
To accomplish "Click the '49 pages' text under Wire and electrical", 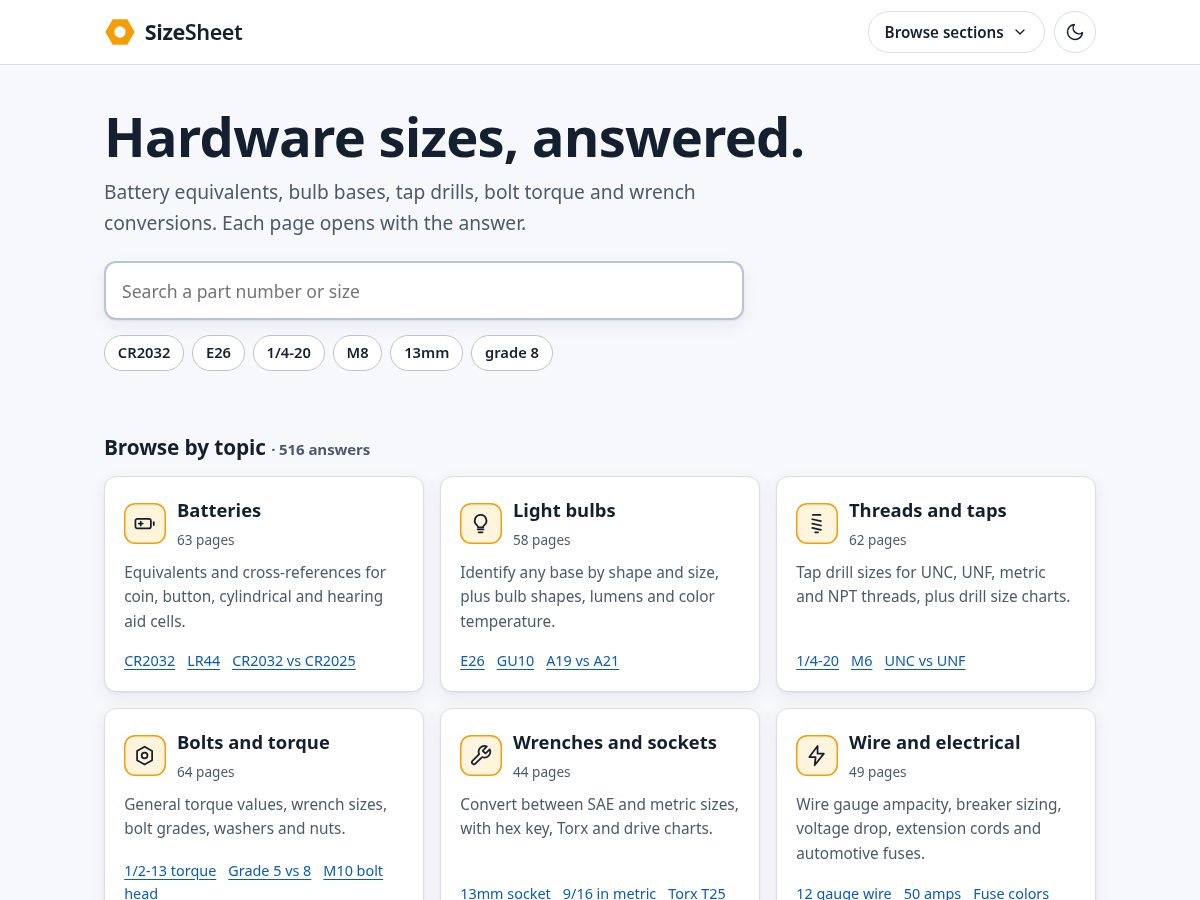I will [x=878, y=772].
